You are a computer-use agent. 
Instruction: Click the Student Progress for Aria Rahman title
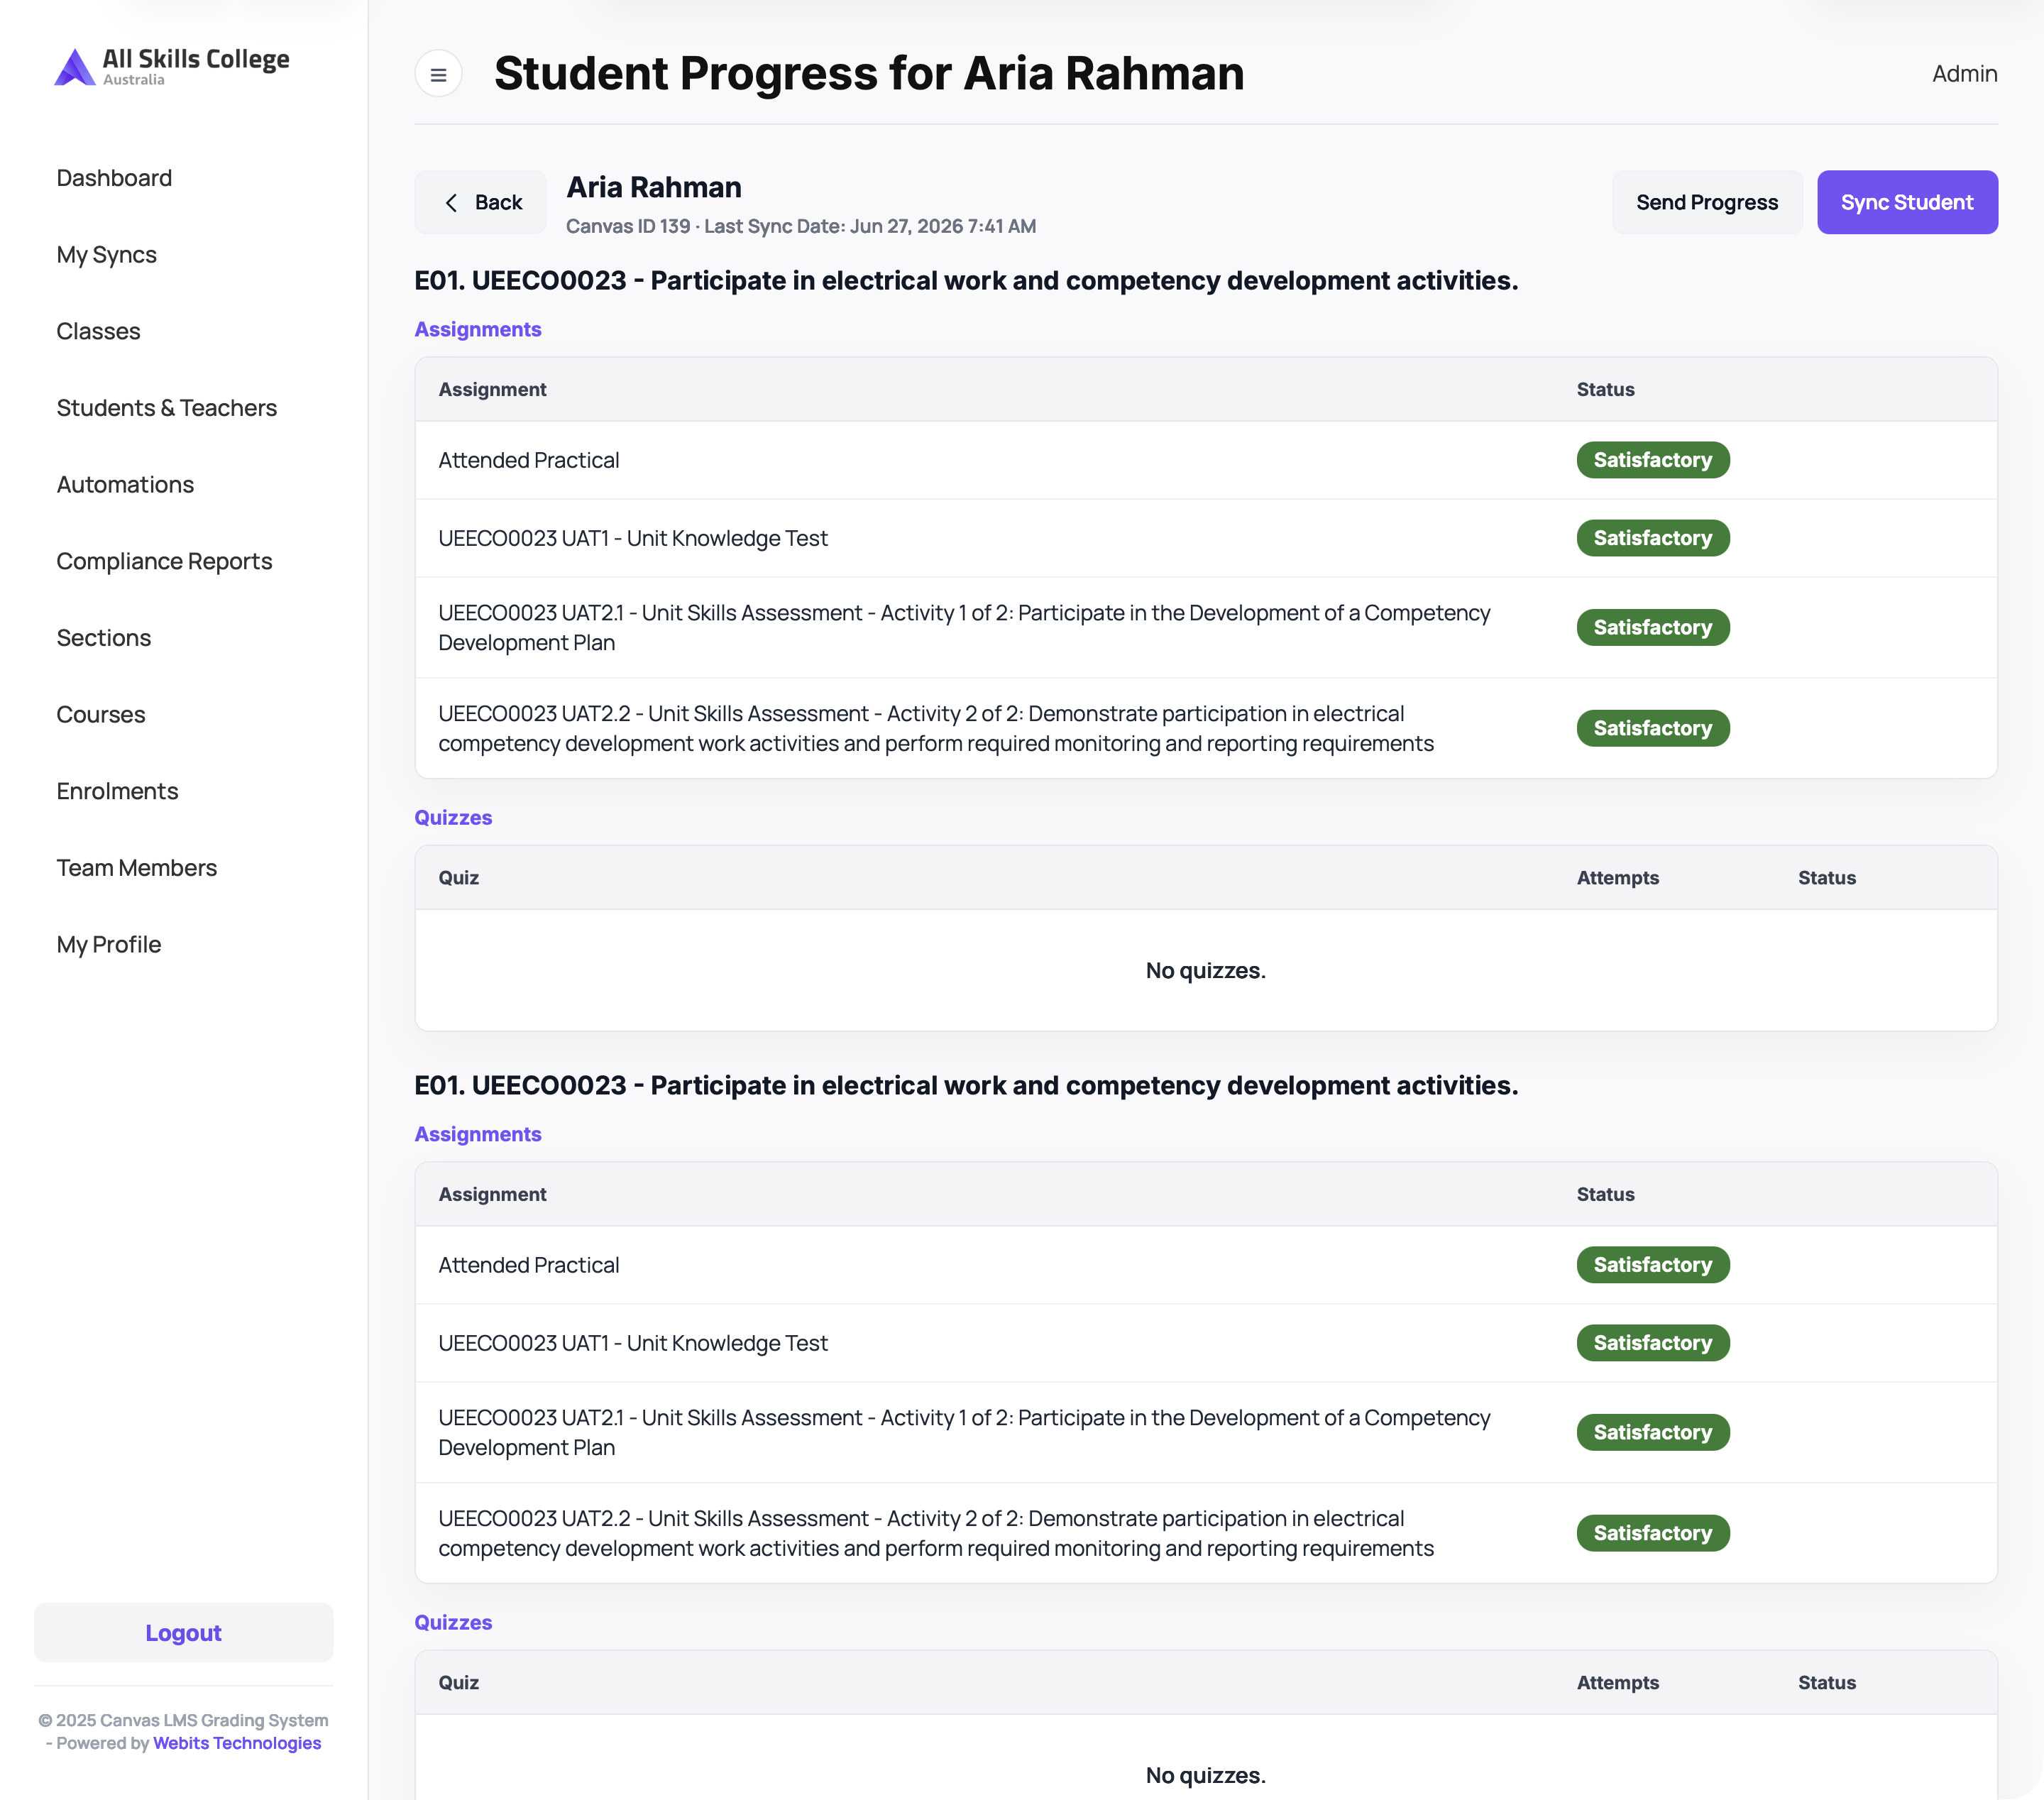(x=869, y=74)
